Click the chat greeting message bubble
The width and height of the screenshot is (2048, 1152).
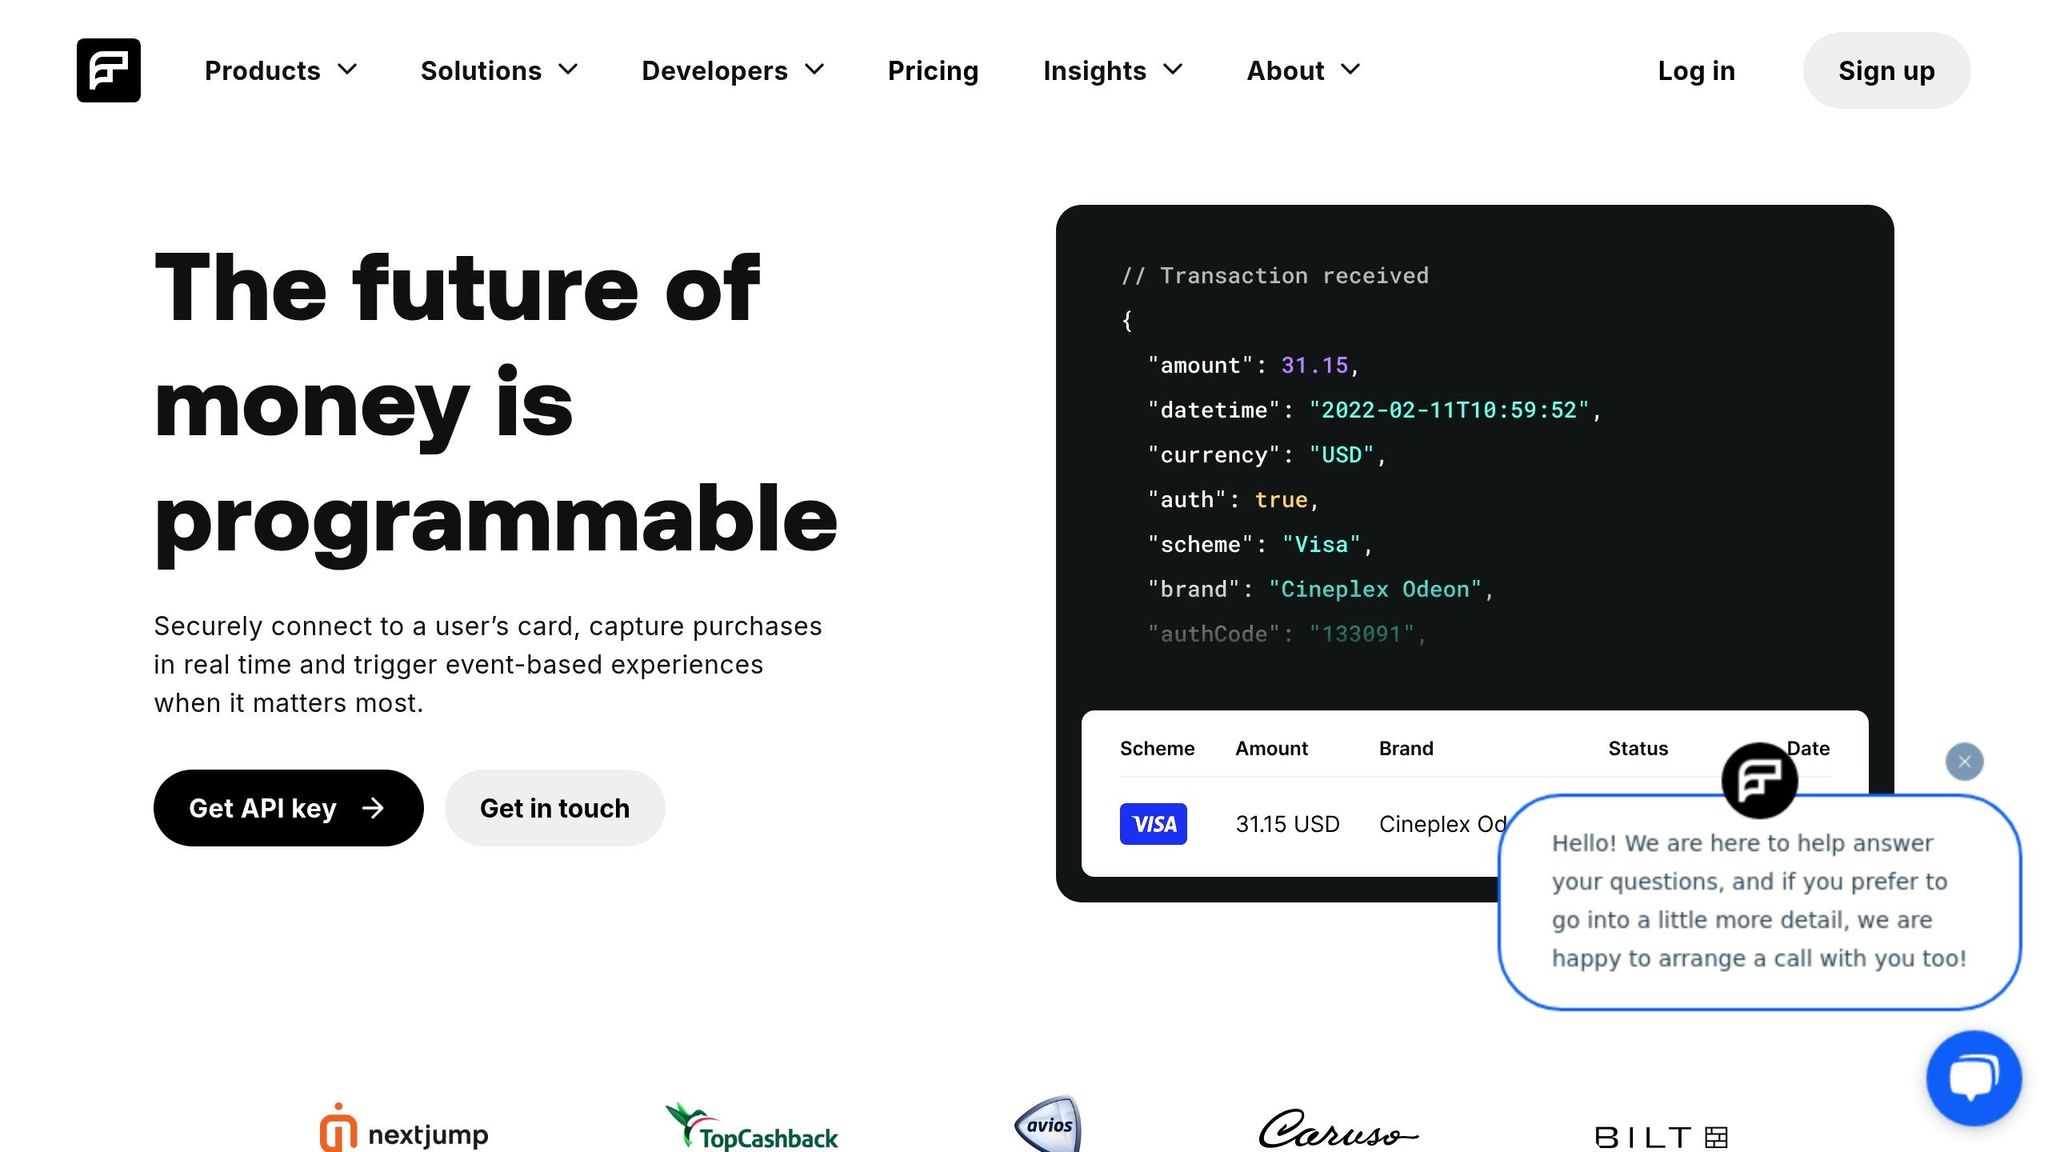click(x=1759, y=901)
